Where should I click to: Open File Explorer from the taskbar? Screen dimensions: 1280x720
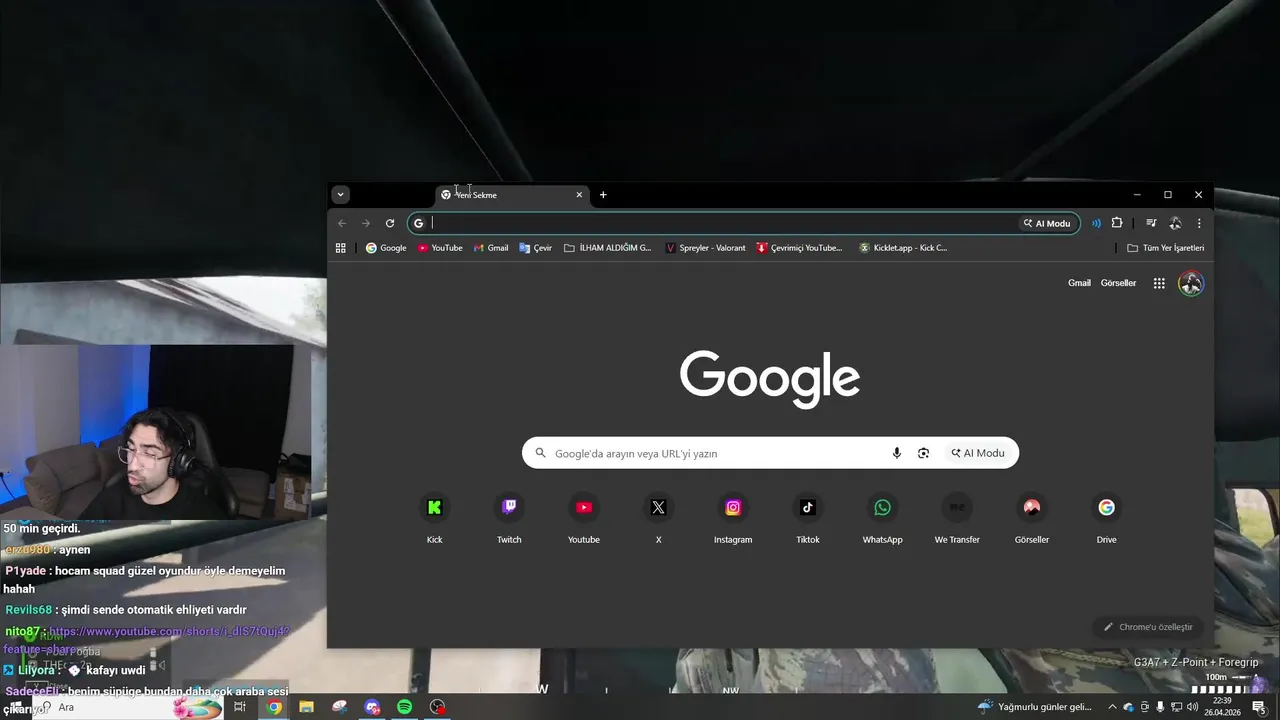(x=306, y=707)
